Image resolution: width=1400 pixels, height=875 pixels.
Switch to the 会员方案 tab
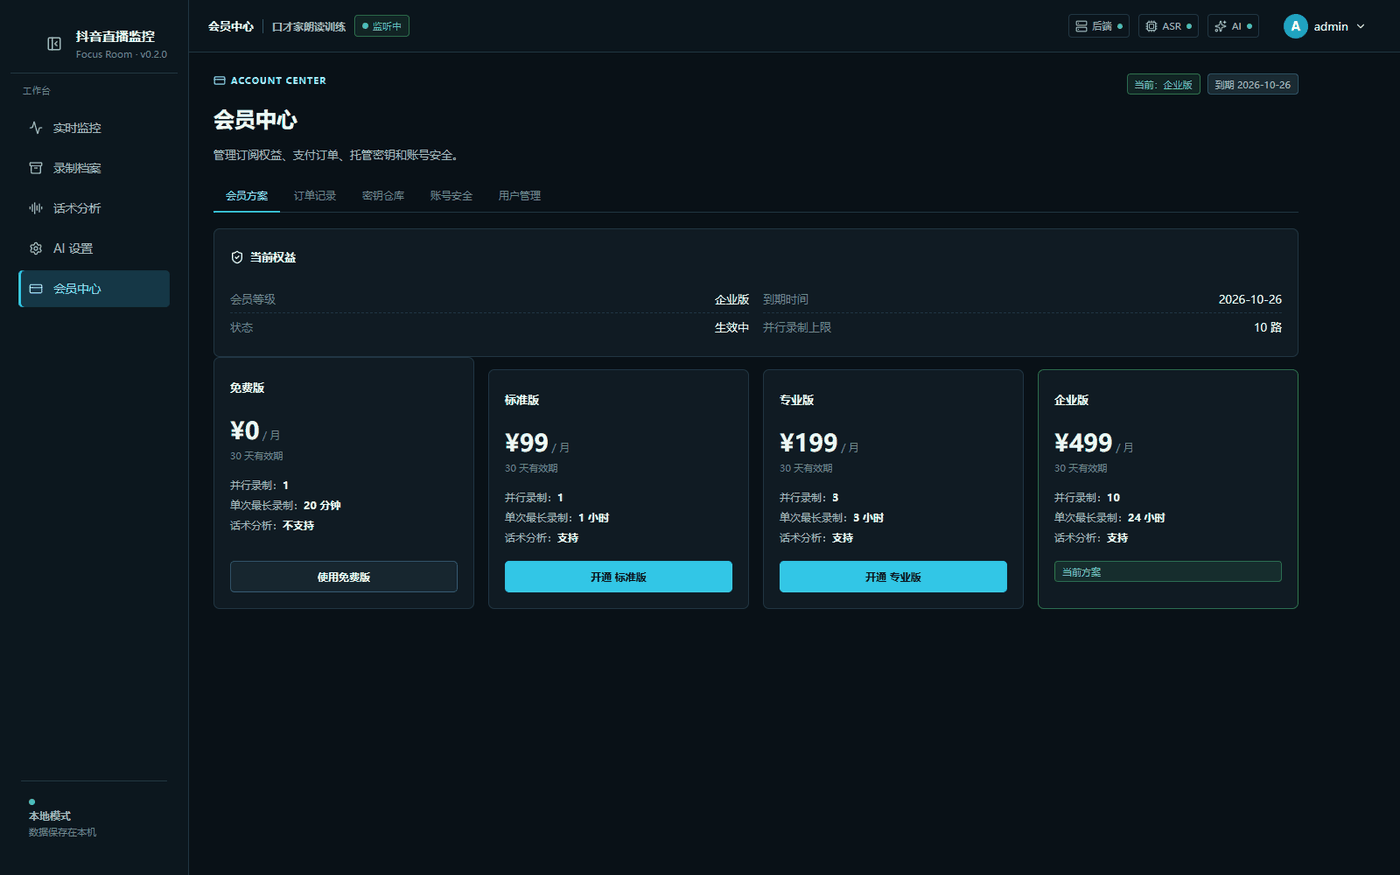[247, 196]
